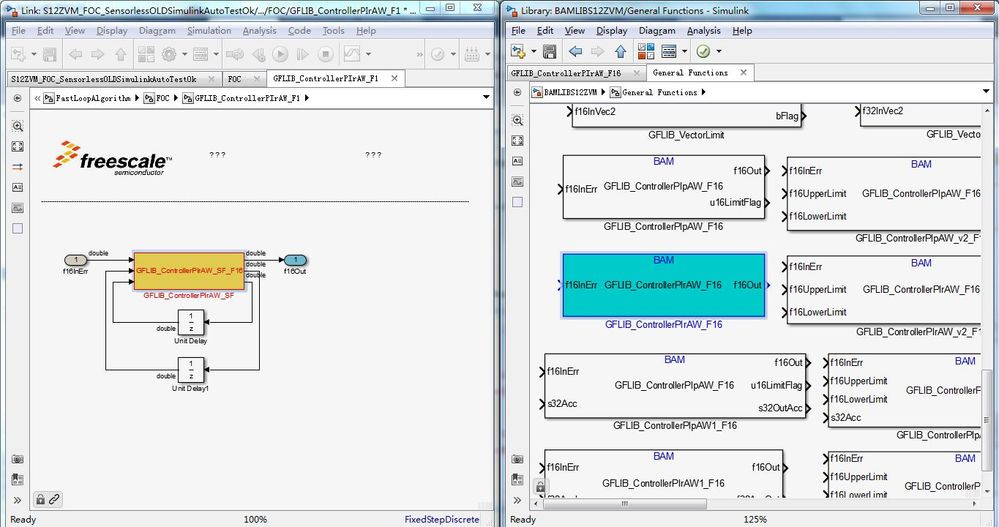Toggle Model Browser arrow in Link window
Viewport: 999px width, 527px height.
pos(17,98)
